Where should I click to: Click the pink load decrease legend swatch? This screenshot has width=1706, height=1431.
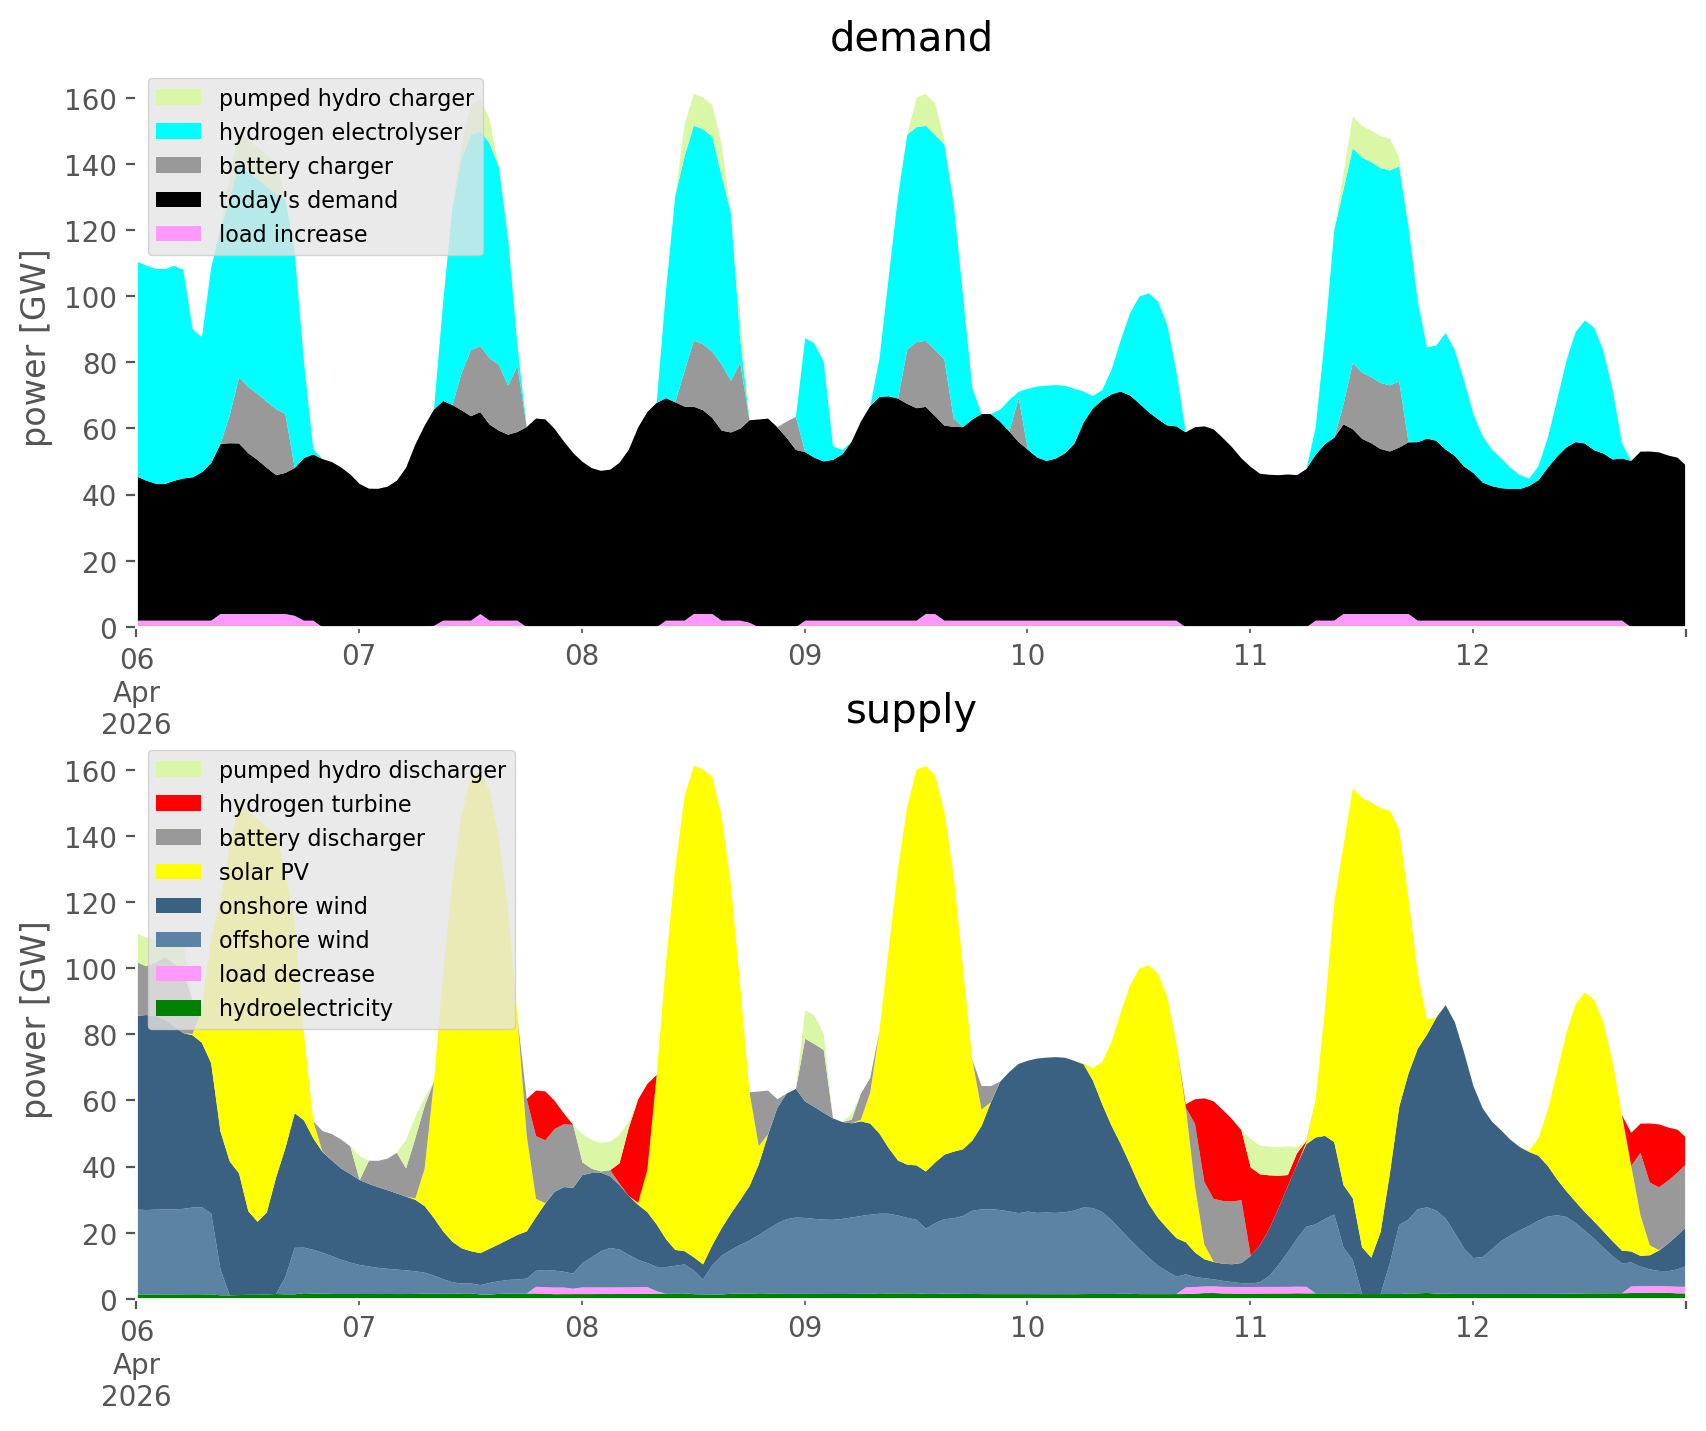pyautogui.click(x=180, y=974)
